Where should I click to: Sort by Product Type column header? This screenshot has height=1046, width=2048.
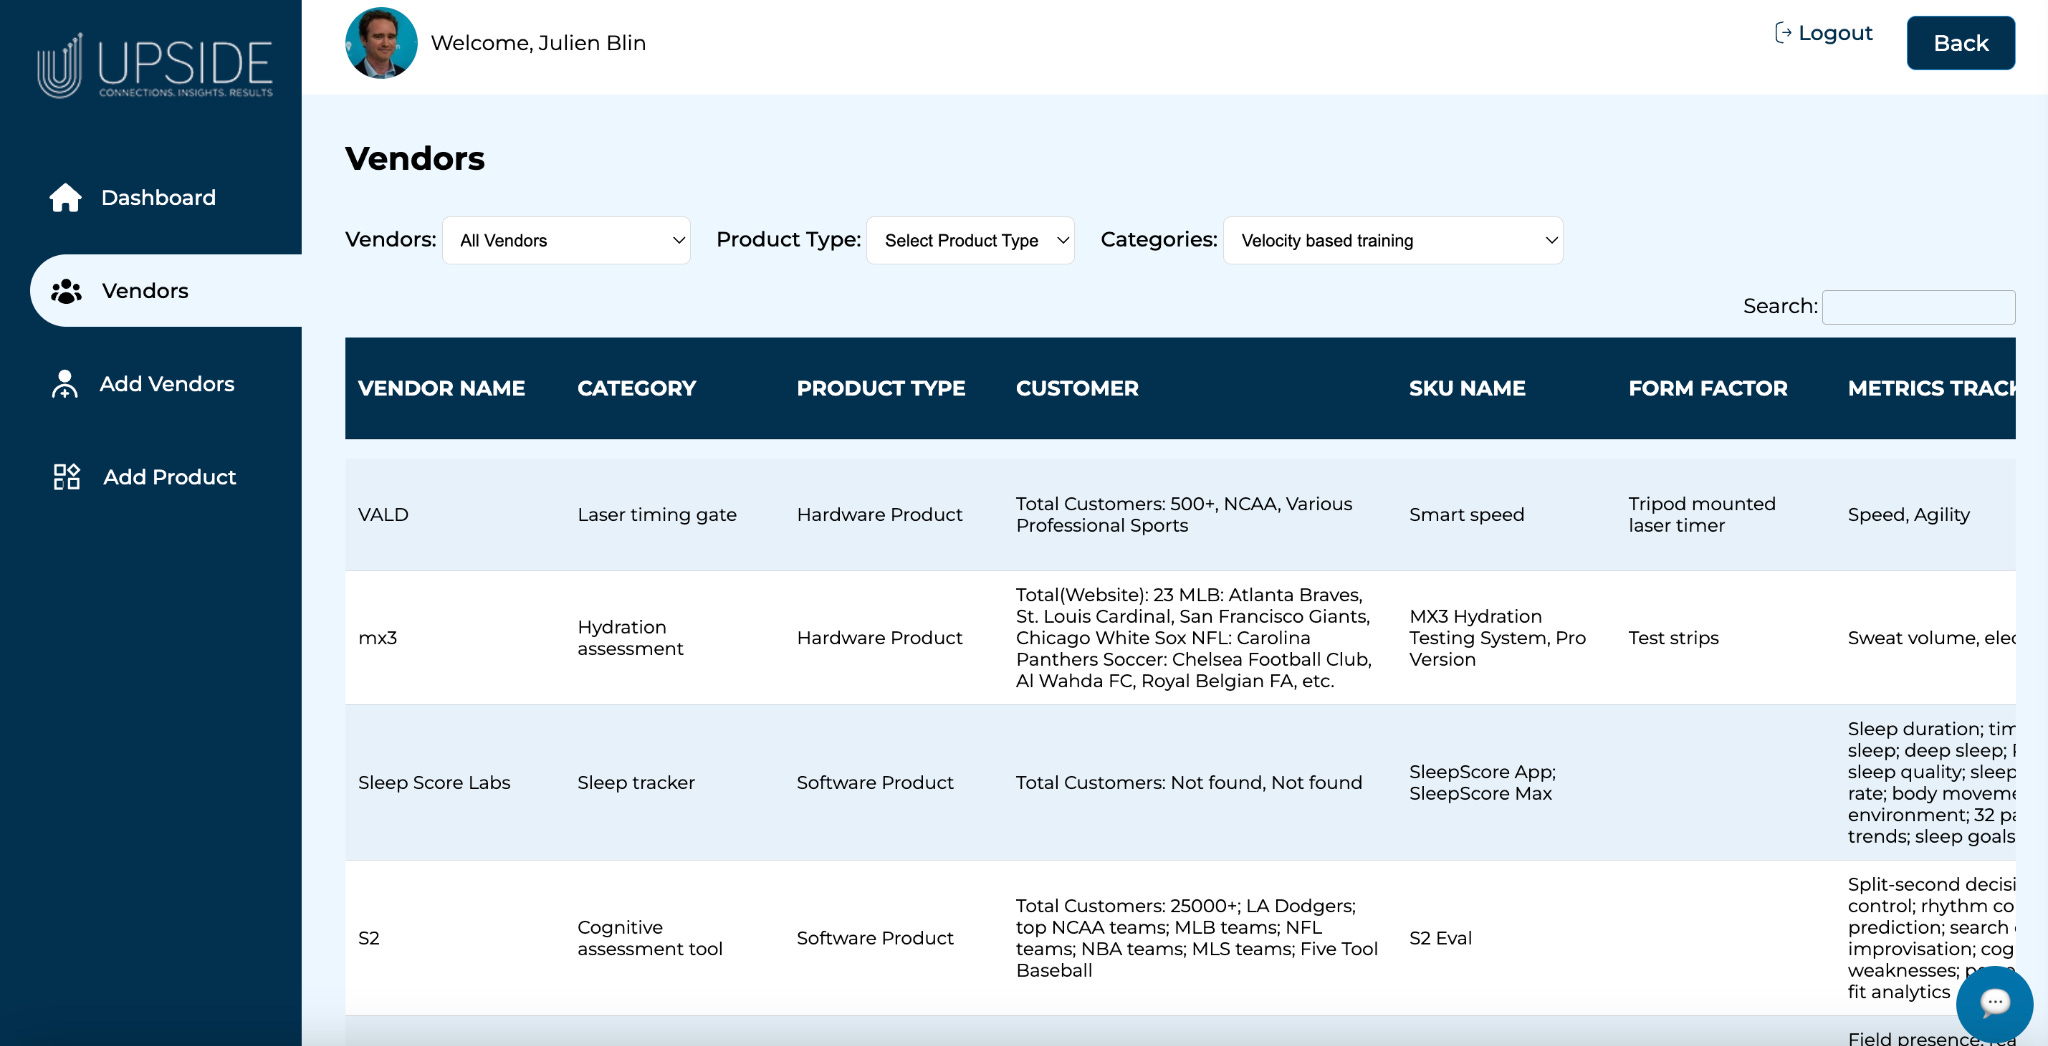click(x=881, y=388)
